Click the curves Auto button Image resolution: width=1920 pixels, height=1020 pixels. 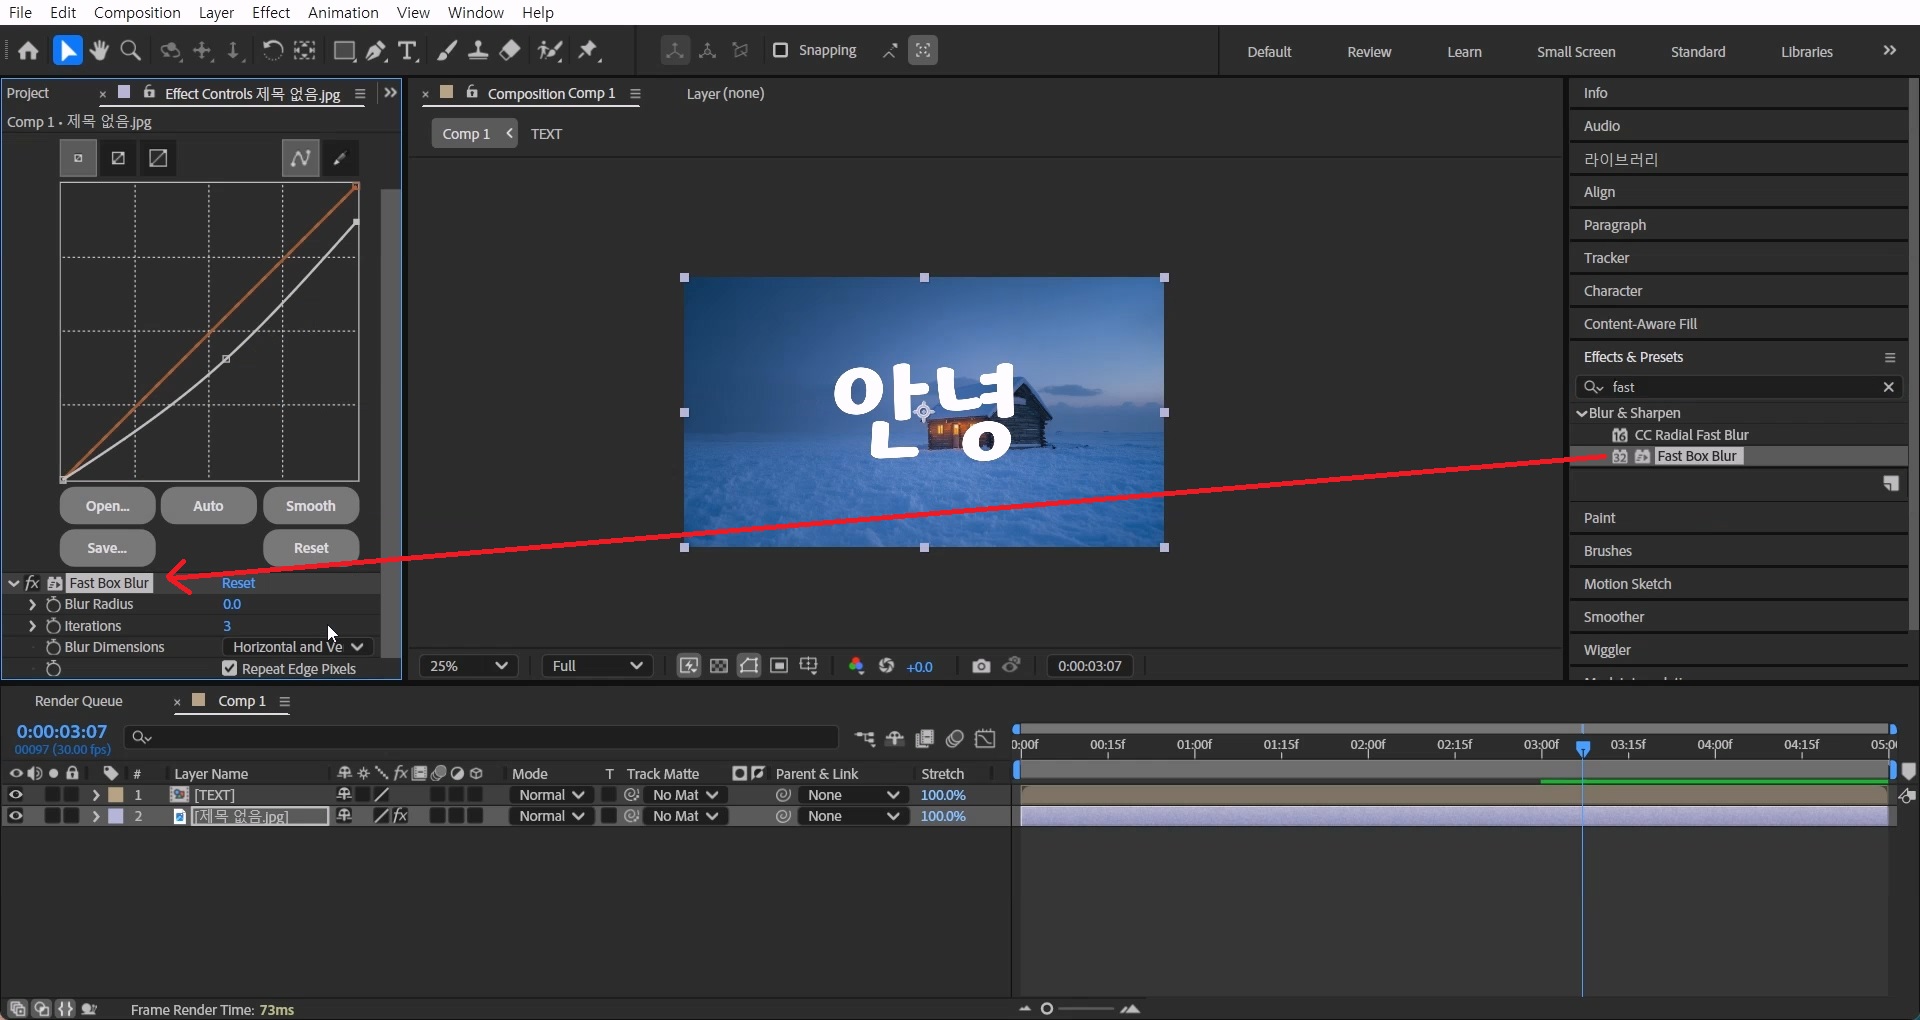tap(208, 506)
